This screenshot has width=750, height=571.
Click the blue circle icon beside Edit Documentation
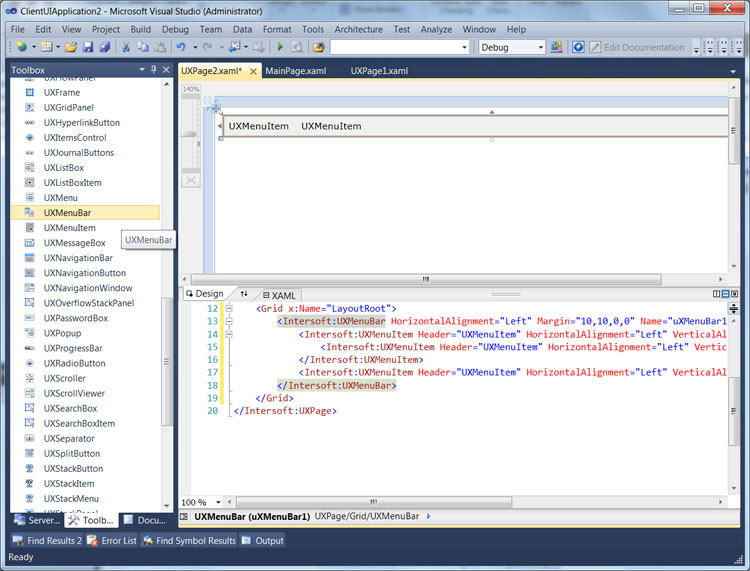[x=578, y=47]
